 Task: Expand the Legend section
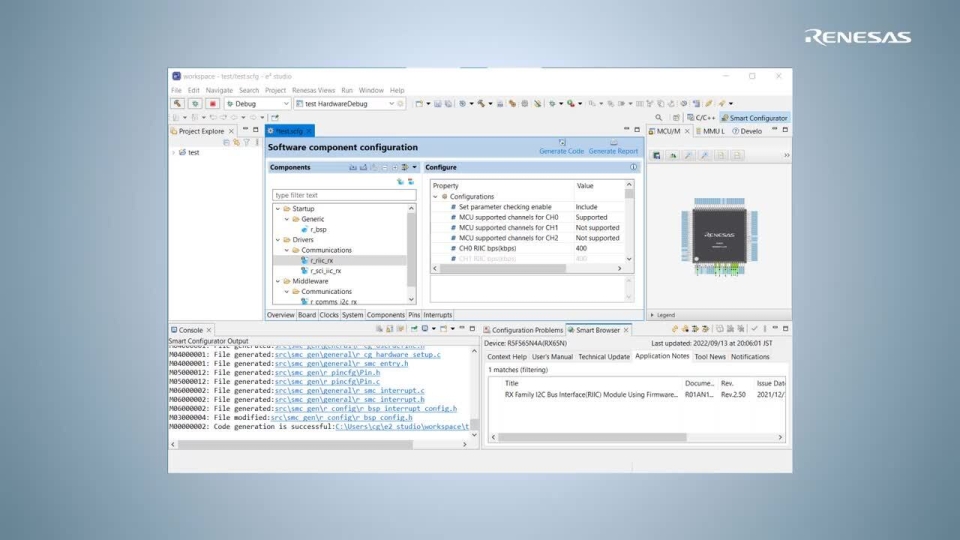click(653, 315)
